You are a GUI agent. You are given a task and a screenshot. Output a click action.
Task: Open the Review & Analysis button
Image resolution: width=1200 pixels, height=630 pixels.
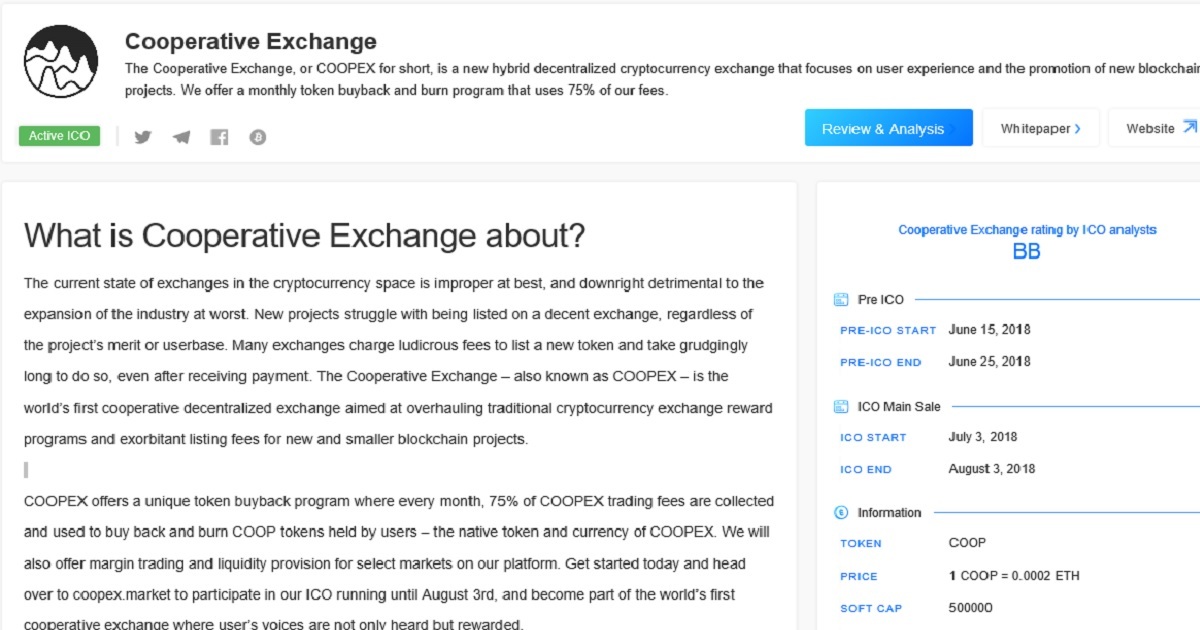[889, 128]
